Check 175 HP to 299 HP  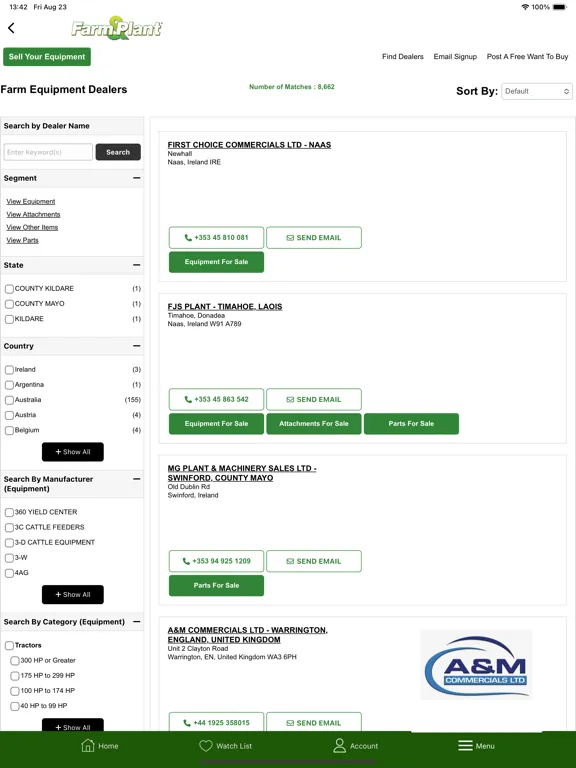click(x=15, y=676)
